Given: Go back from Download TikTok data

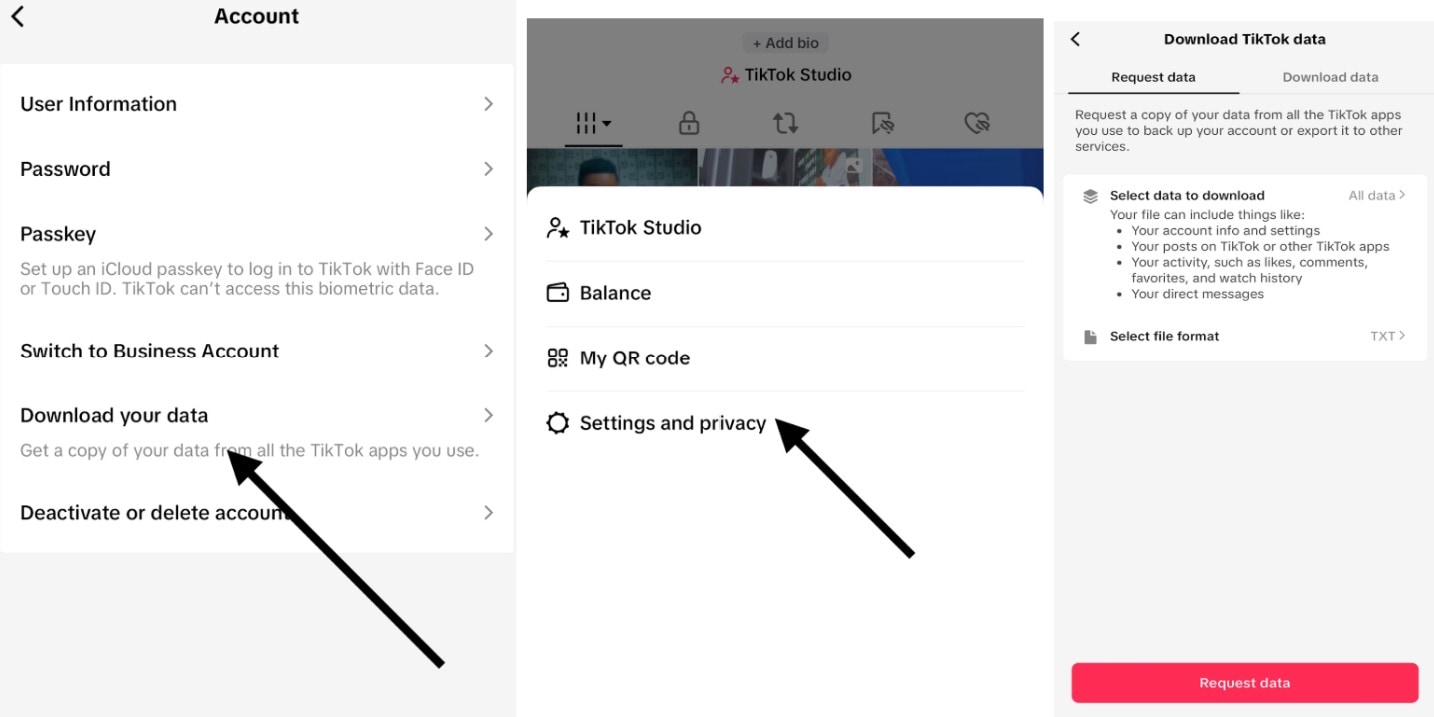Looking at the screenshot, I should tap(1076, 39).
